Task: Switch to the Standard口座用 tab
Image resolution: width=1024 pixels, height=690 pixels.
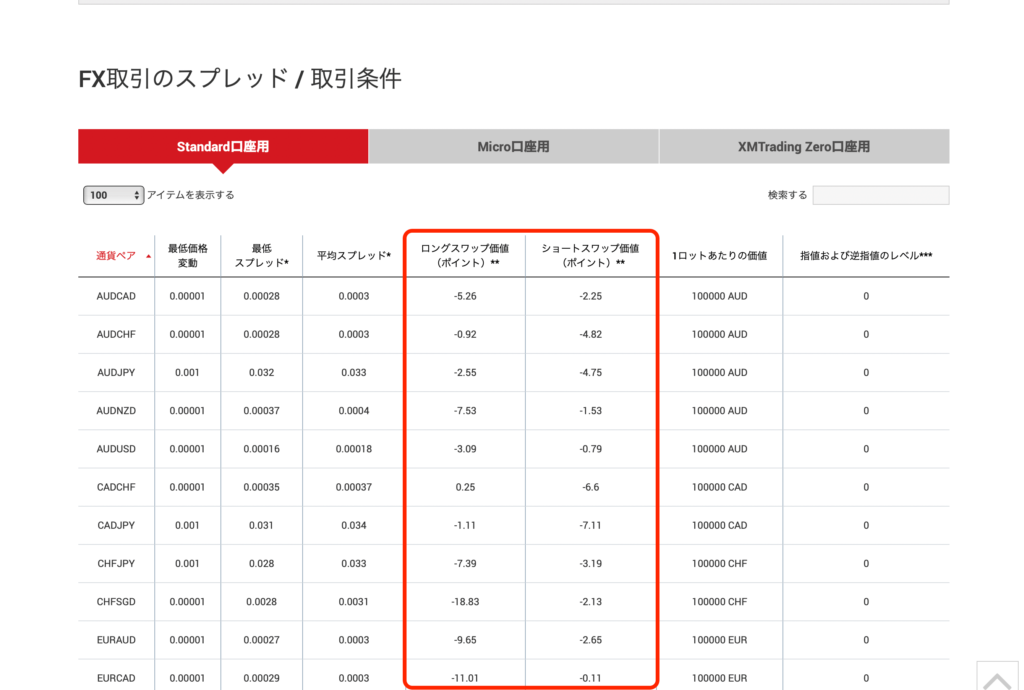Action: click(223, 146)
